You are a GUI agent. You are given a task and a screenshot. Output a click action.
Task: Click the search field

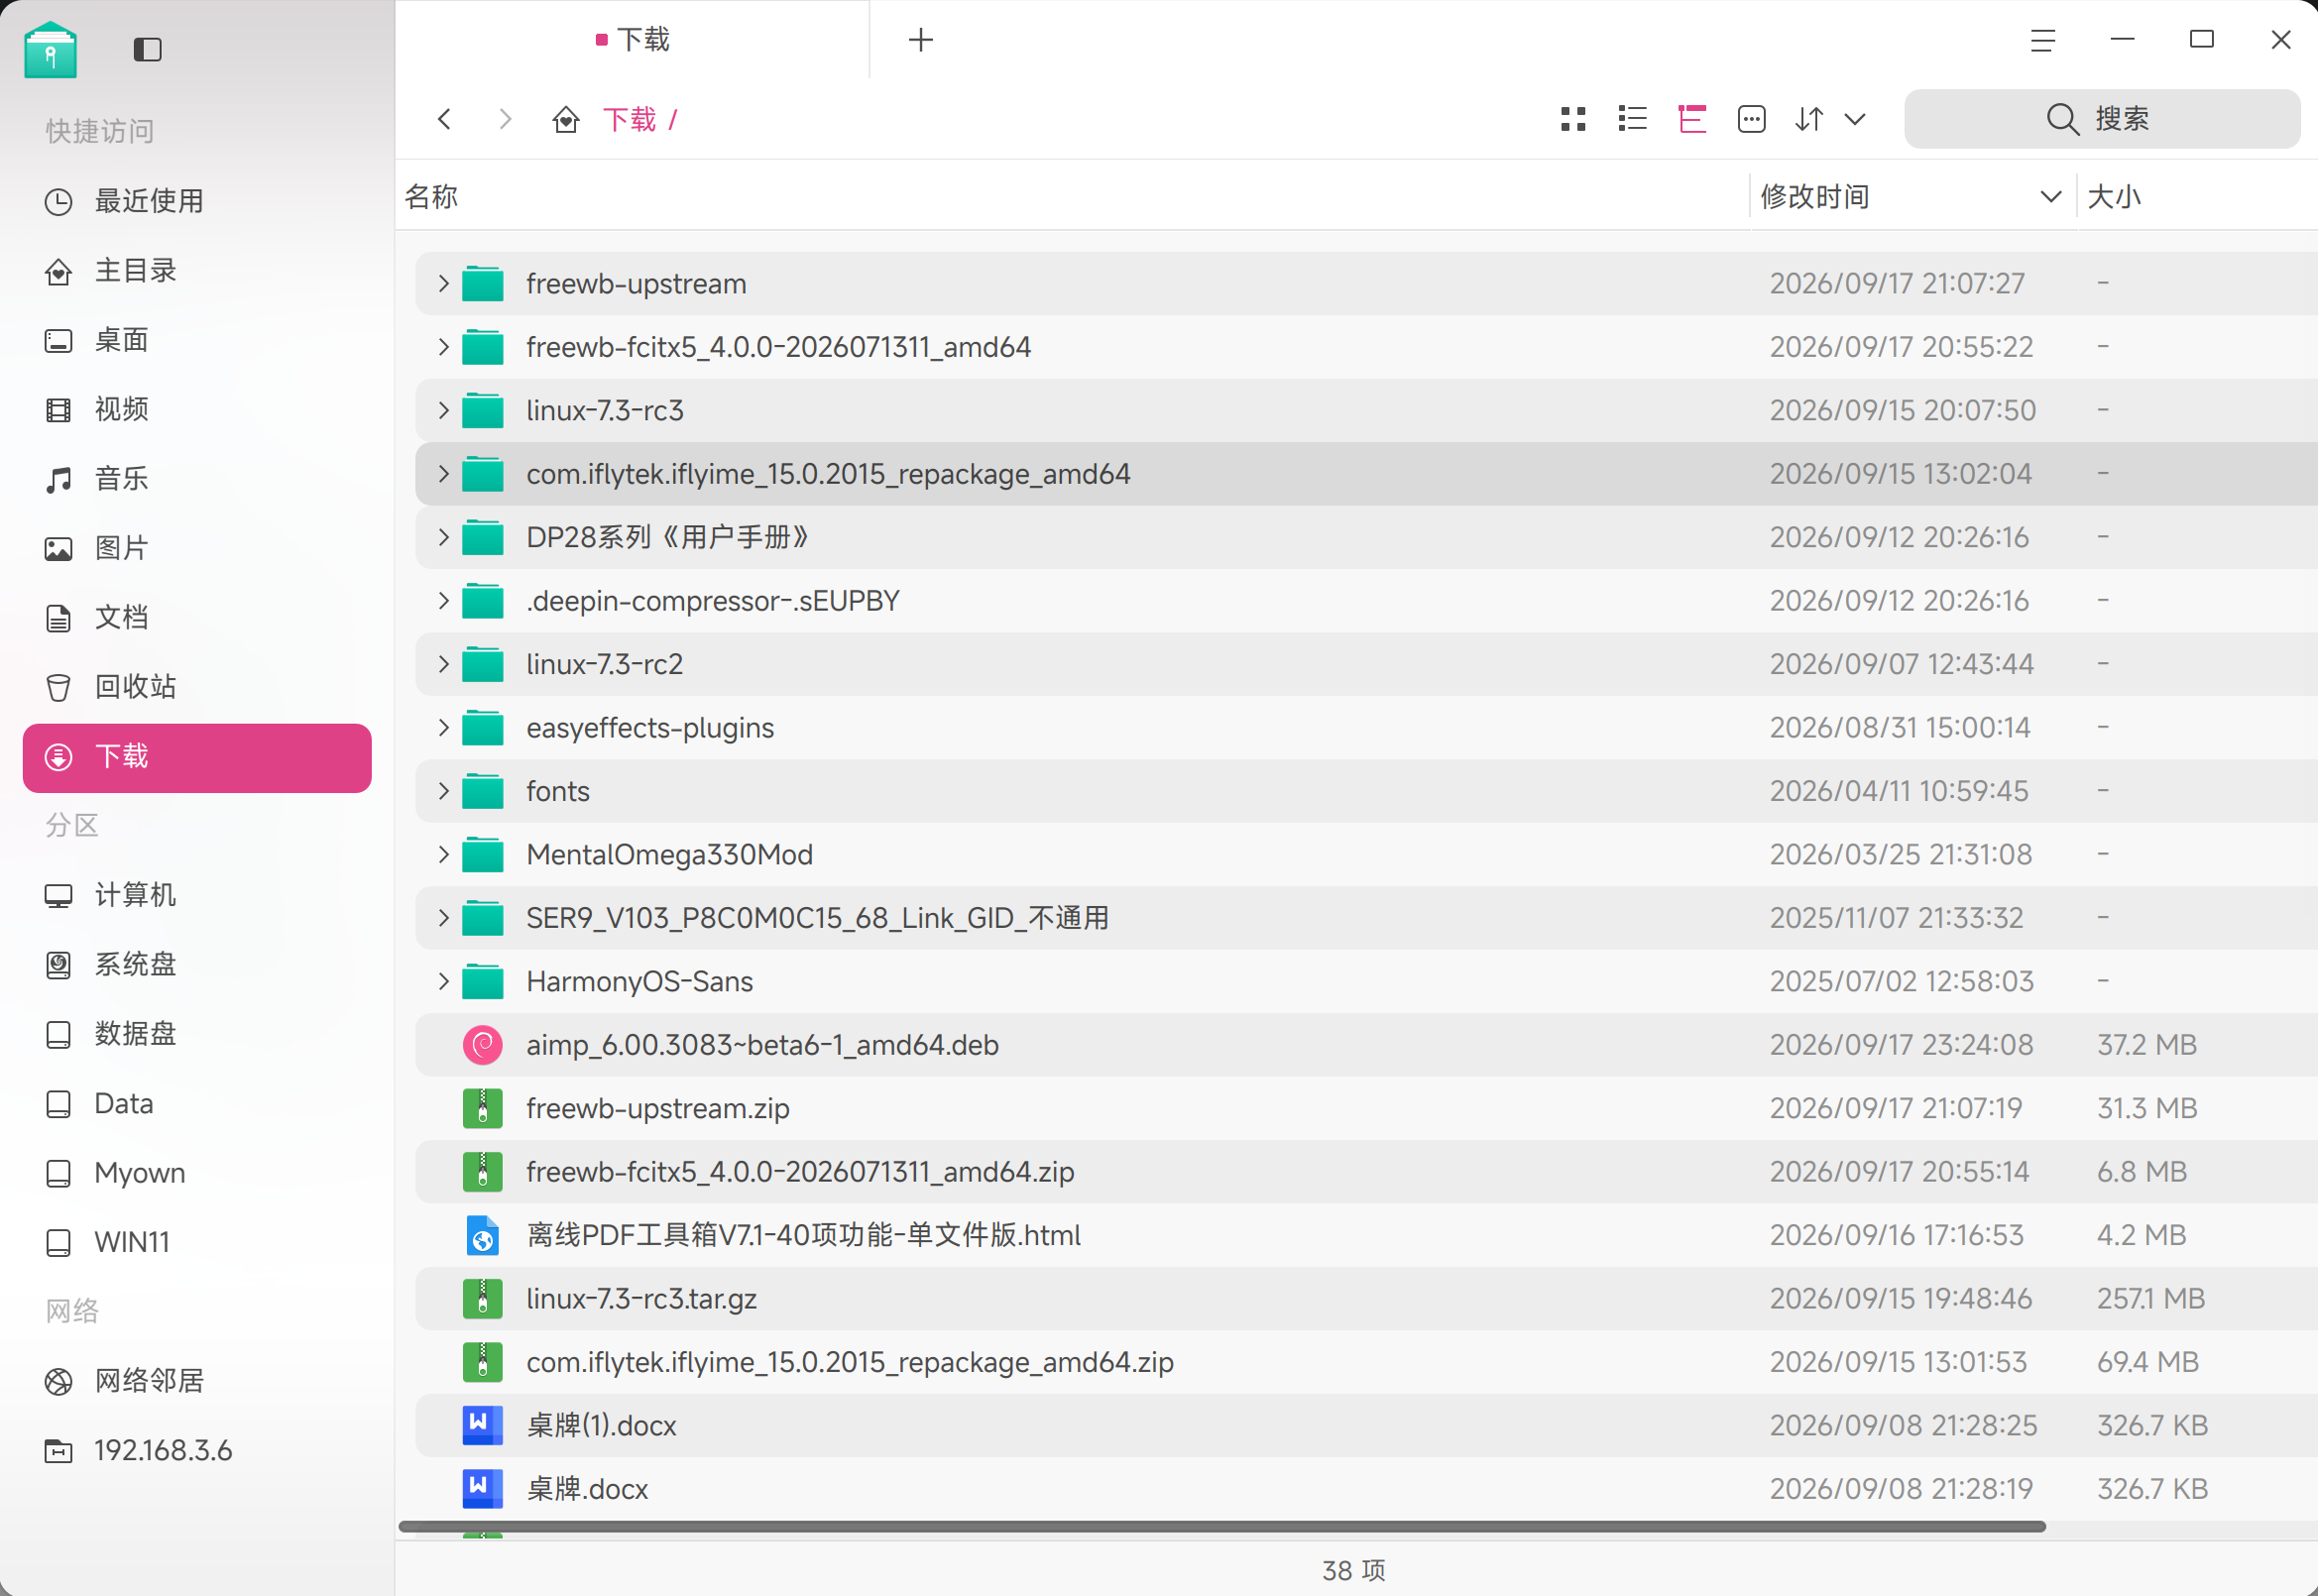(2101, 119)
